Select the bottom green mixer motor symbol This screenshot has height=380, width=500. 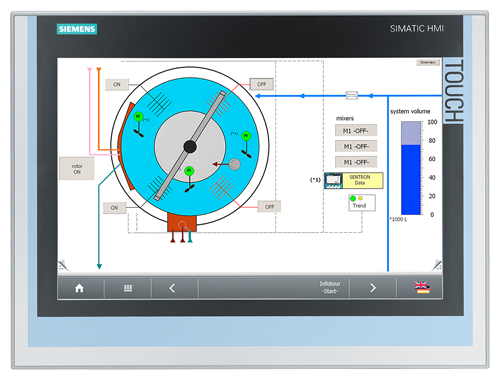[189, 171]
